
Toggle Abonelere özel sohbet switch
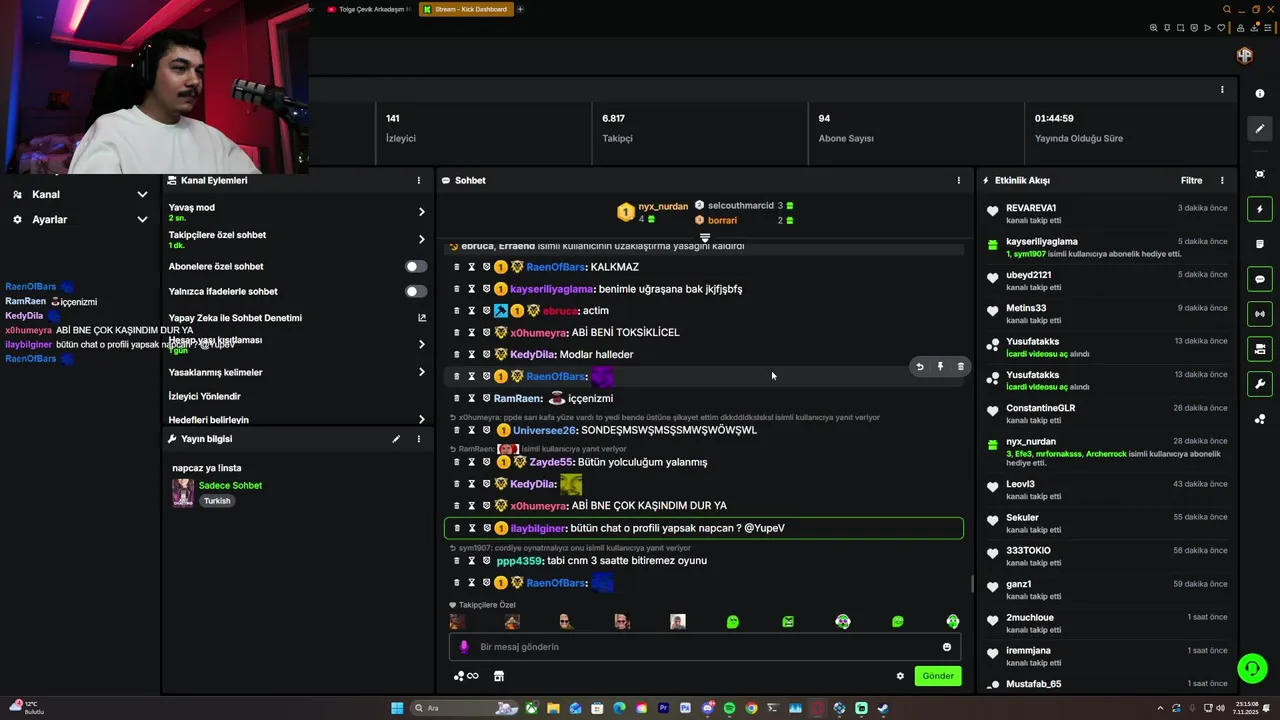pyautogui.click(x=416, y=267)
